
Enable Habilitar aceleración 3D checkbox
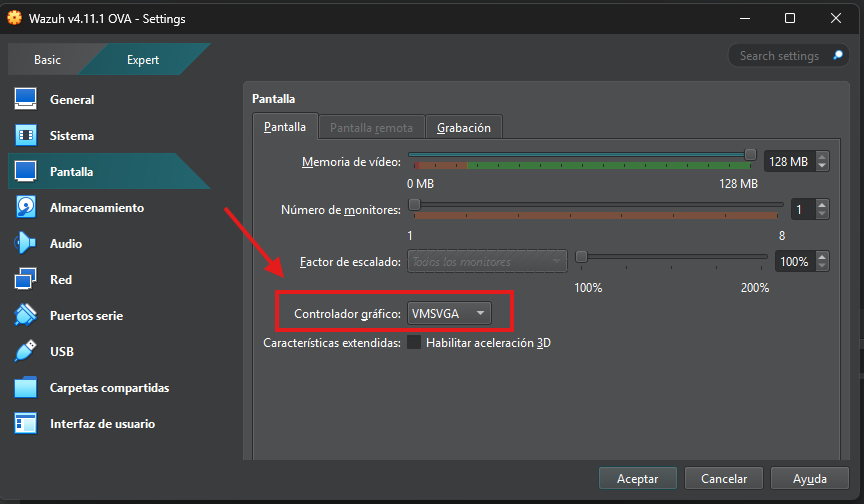tap(414, 343)
